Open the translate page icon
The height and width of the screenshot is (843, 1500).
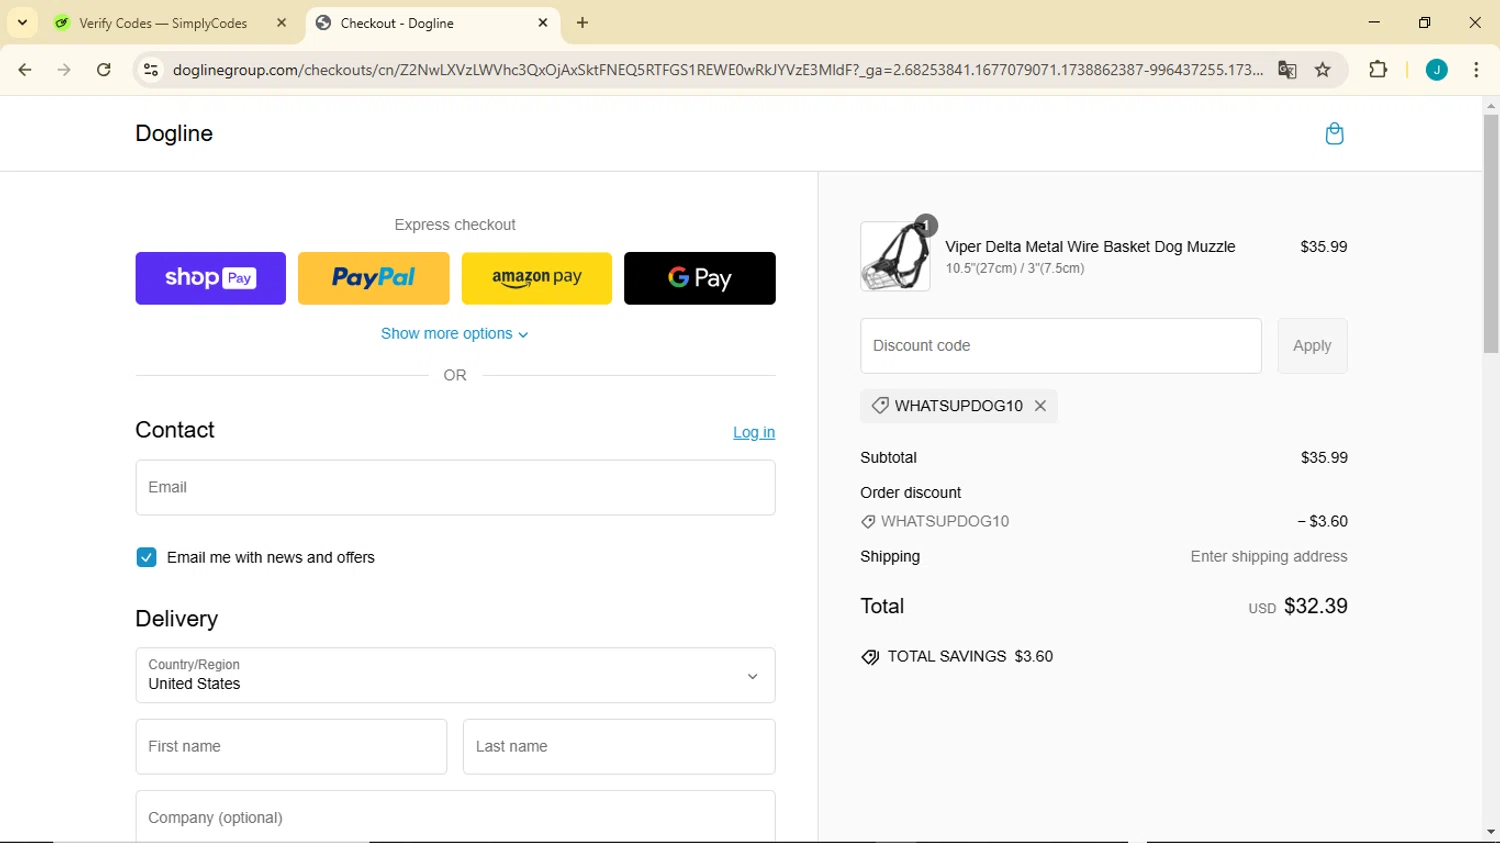[1287, 70]
